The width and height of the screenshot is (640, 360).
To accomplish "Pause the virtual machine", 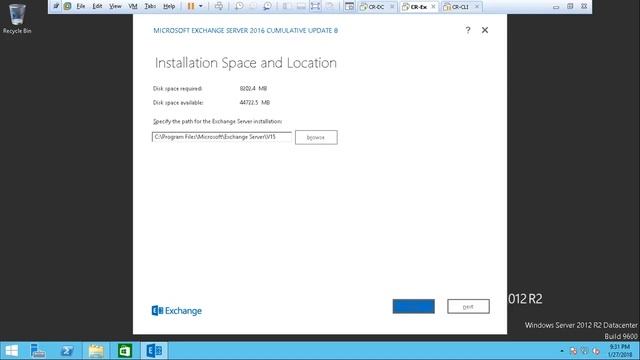I will 191,6.
